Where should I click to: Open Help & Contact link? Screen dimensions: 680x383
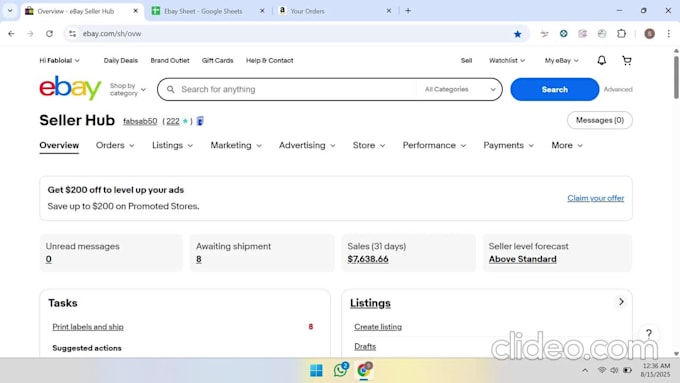point(269,60)
